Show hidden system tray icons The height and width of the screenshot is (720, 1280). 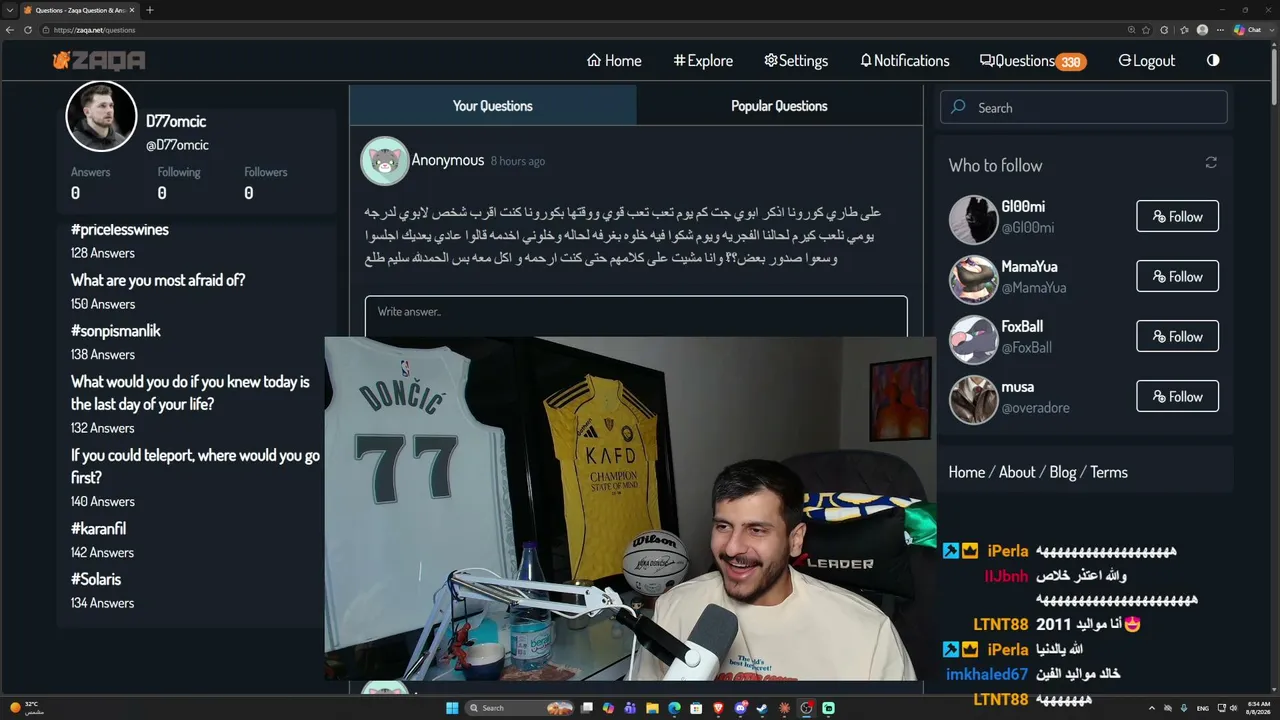(x=1151, y=708)
